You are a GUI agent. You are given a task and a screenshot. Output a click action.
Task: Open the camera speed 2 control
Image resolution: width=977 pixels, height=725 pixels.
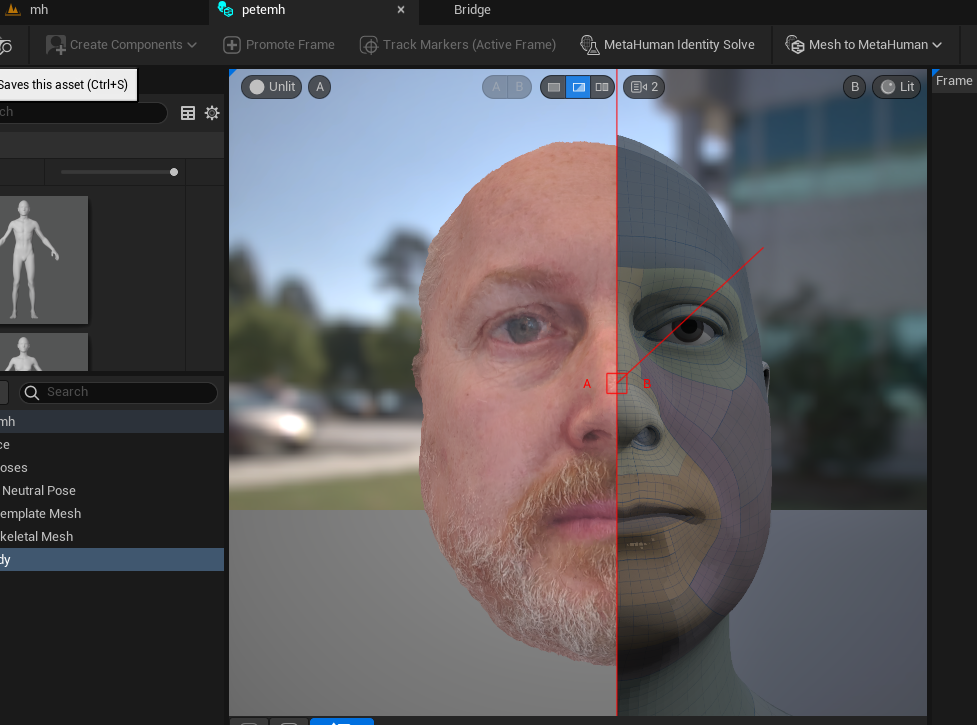click(x=644, y=87)
